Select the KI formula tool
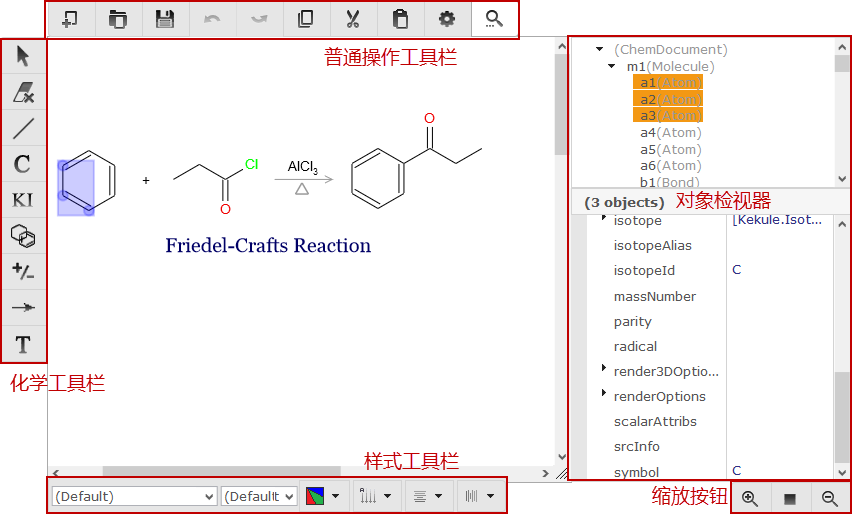This screenshot has width=852, height=514. click(23, 200)
